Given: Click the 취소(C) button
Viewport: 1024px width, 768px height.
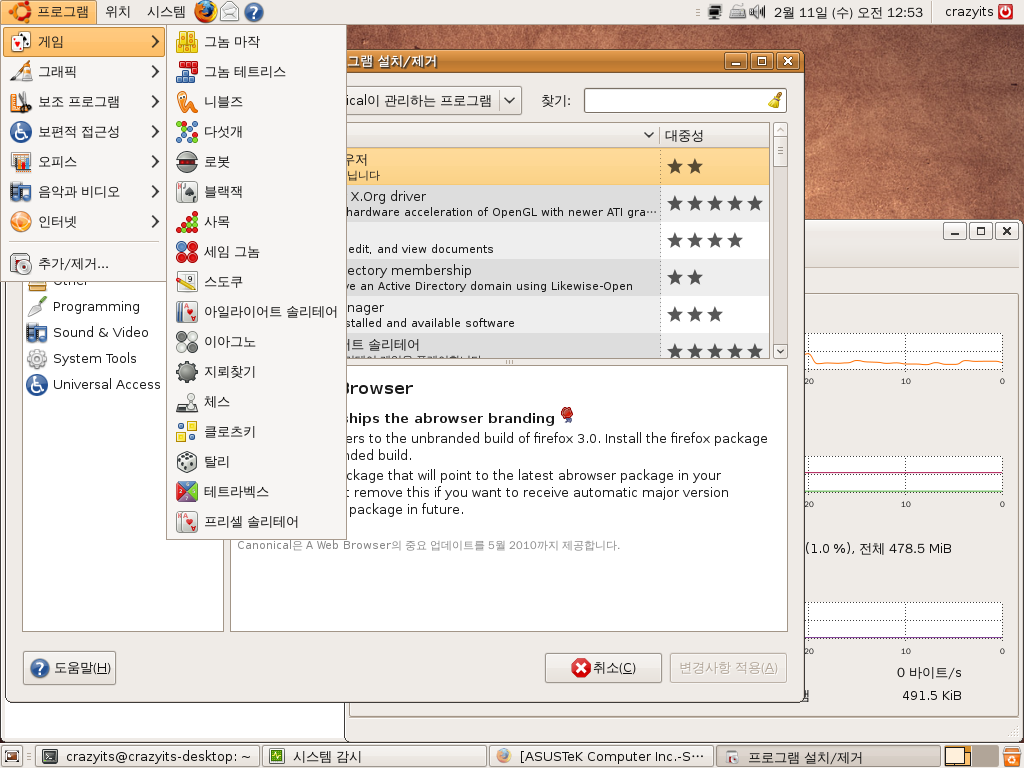Looking at the screenshot, I should (603, 667).
